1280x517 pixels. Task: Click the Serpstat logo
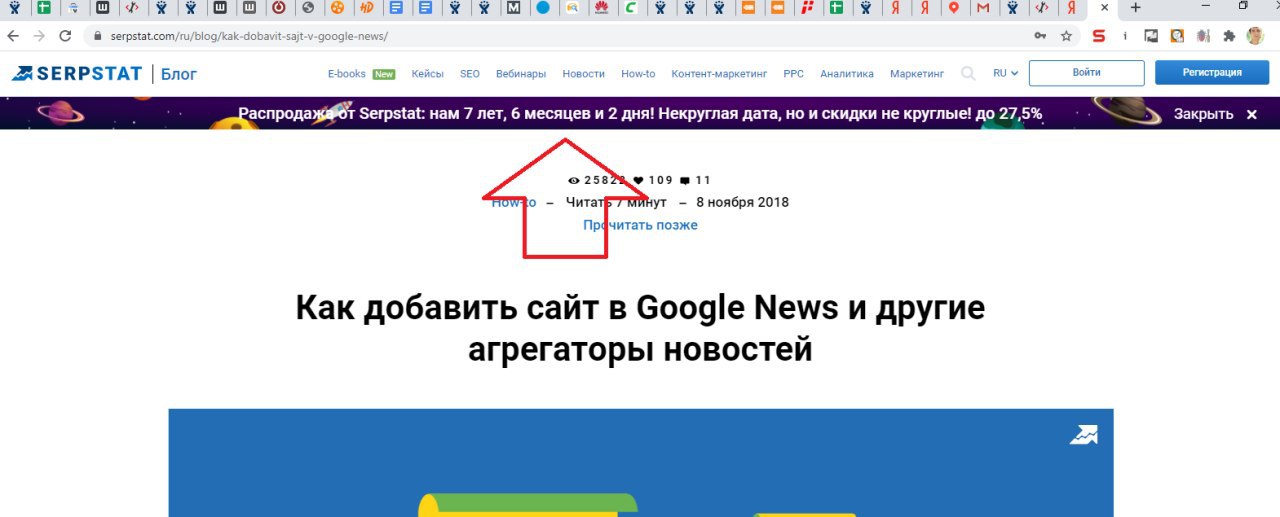tap(78, 73)
